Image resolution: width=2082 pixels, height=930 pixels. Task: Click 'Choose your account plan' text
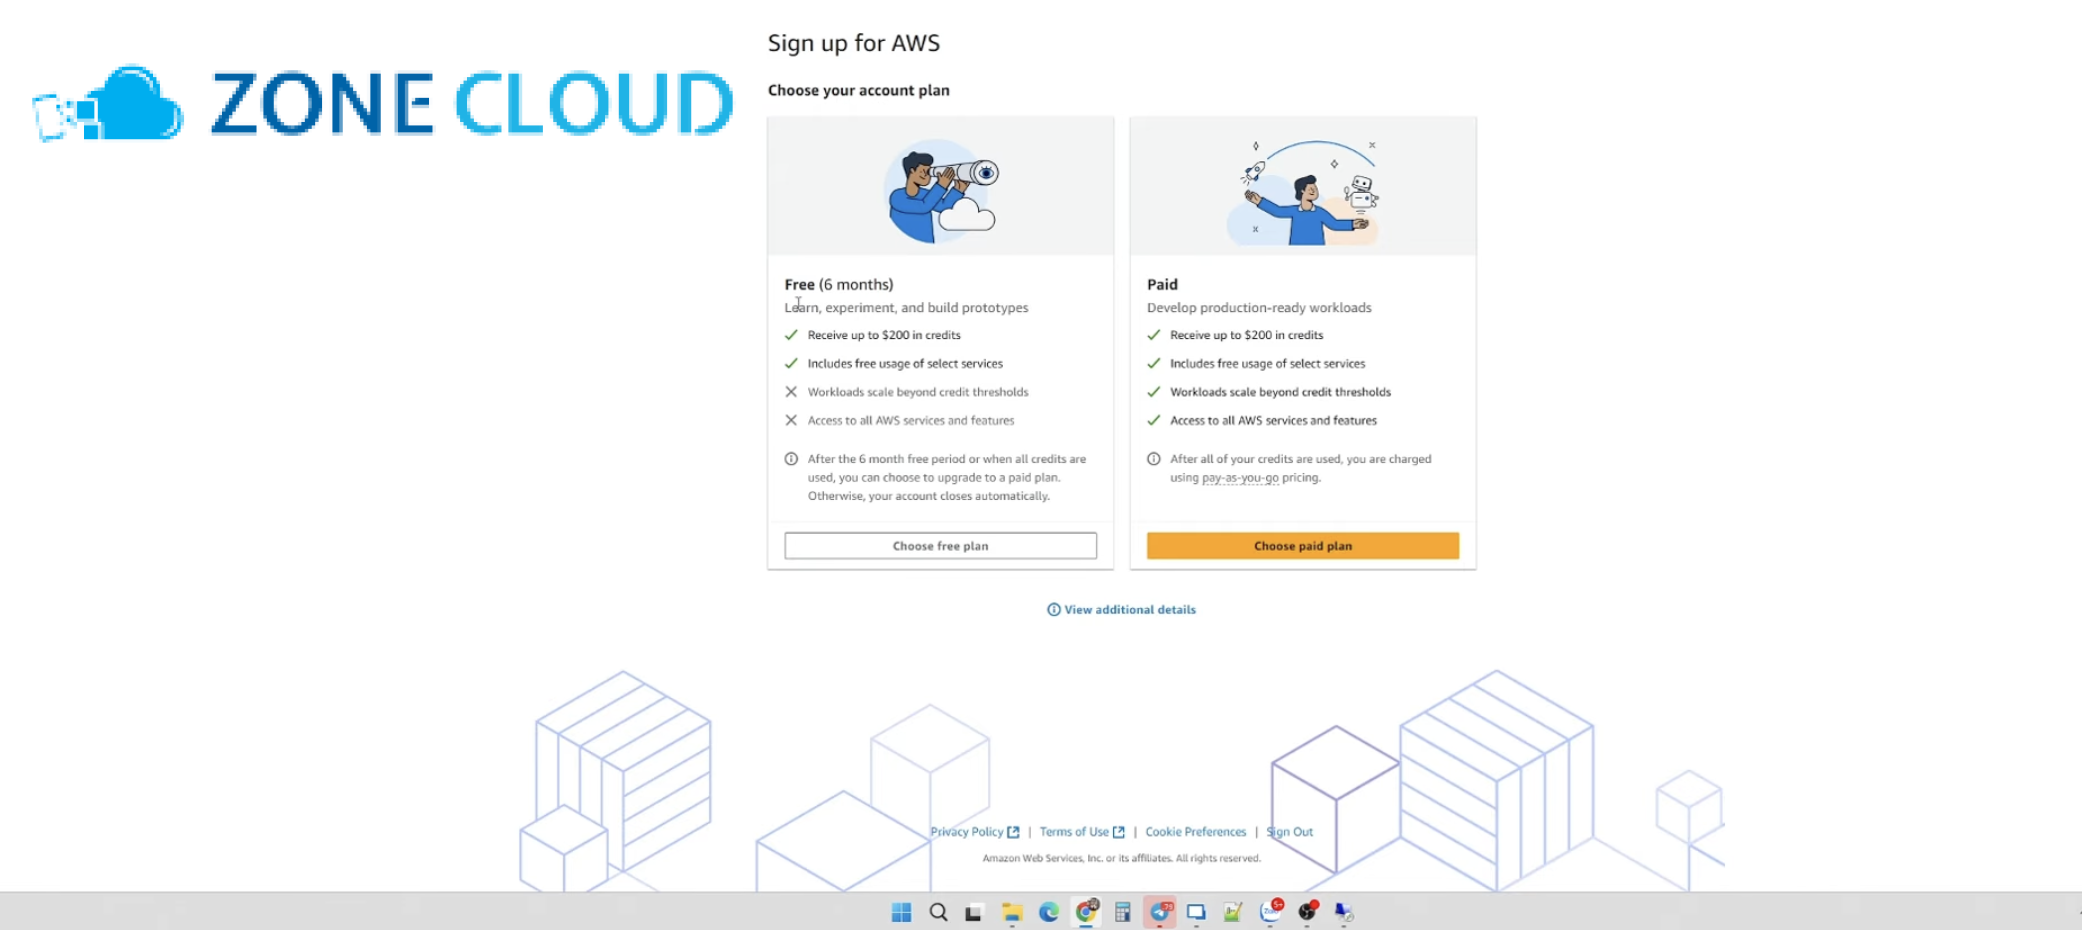(x=859, y=90)
